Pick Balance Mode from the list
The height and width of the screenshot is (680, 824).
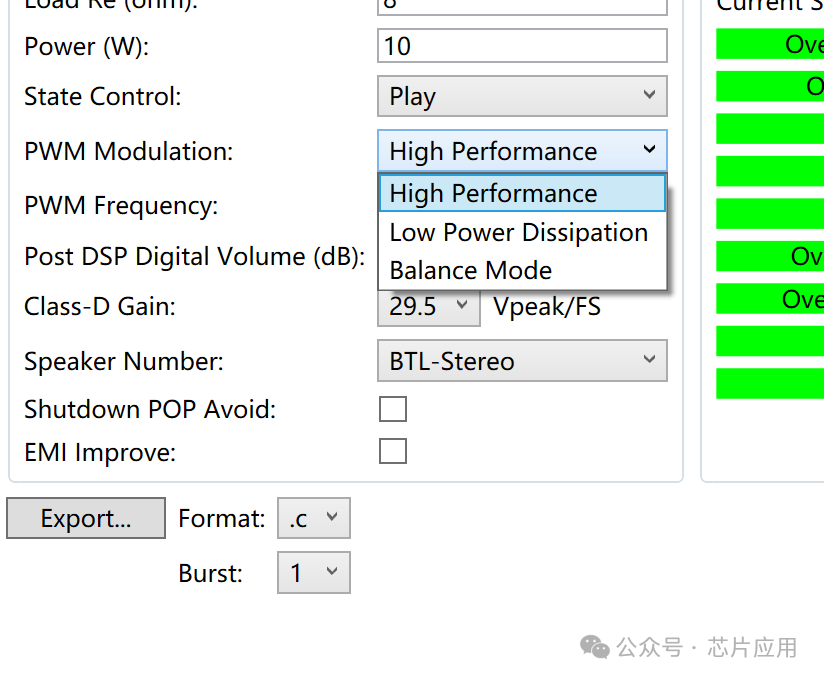click(x=471, y=271)
